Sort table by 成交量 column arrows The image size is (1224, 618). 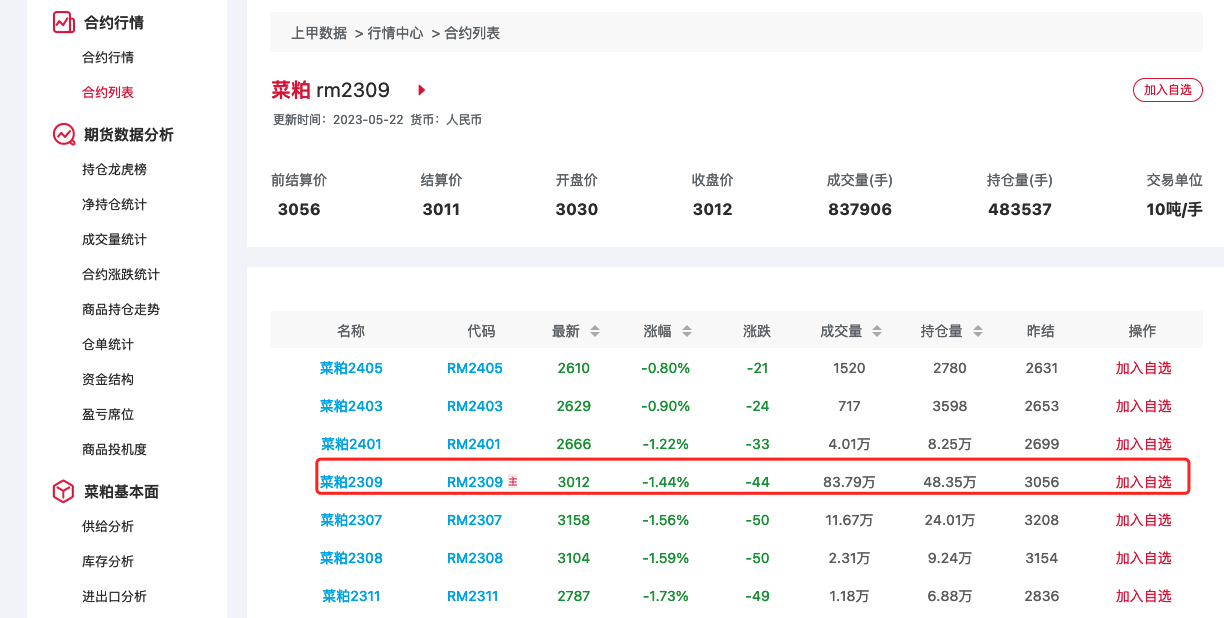tap(876, 329)
